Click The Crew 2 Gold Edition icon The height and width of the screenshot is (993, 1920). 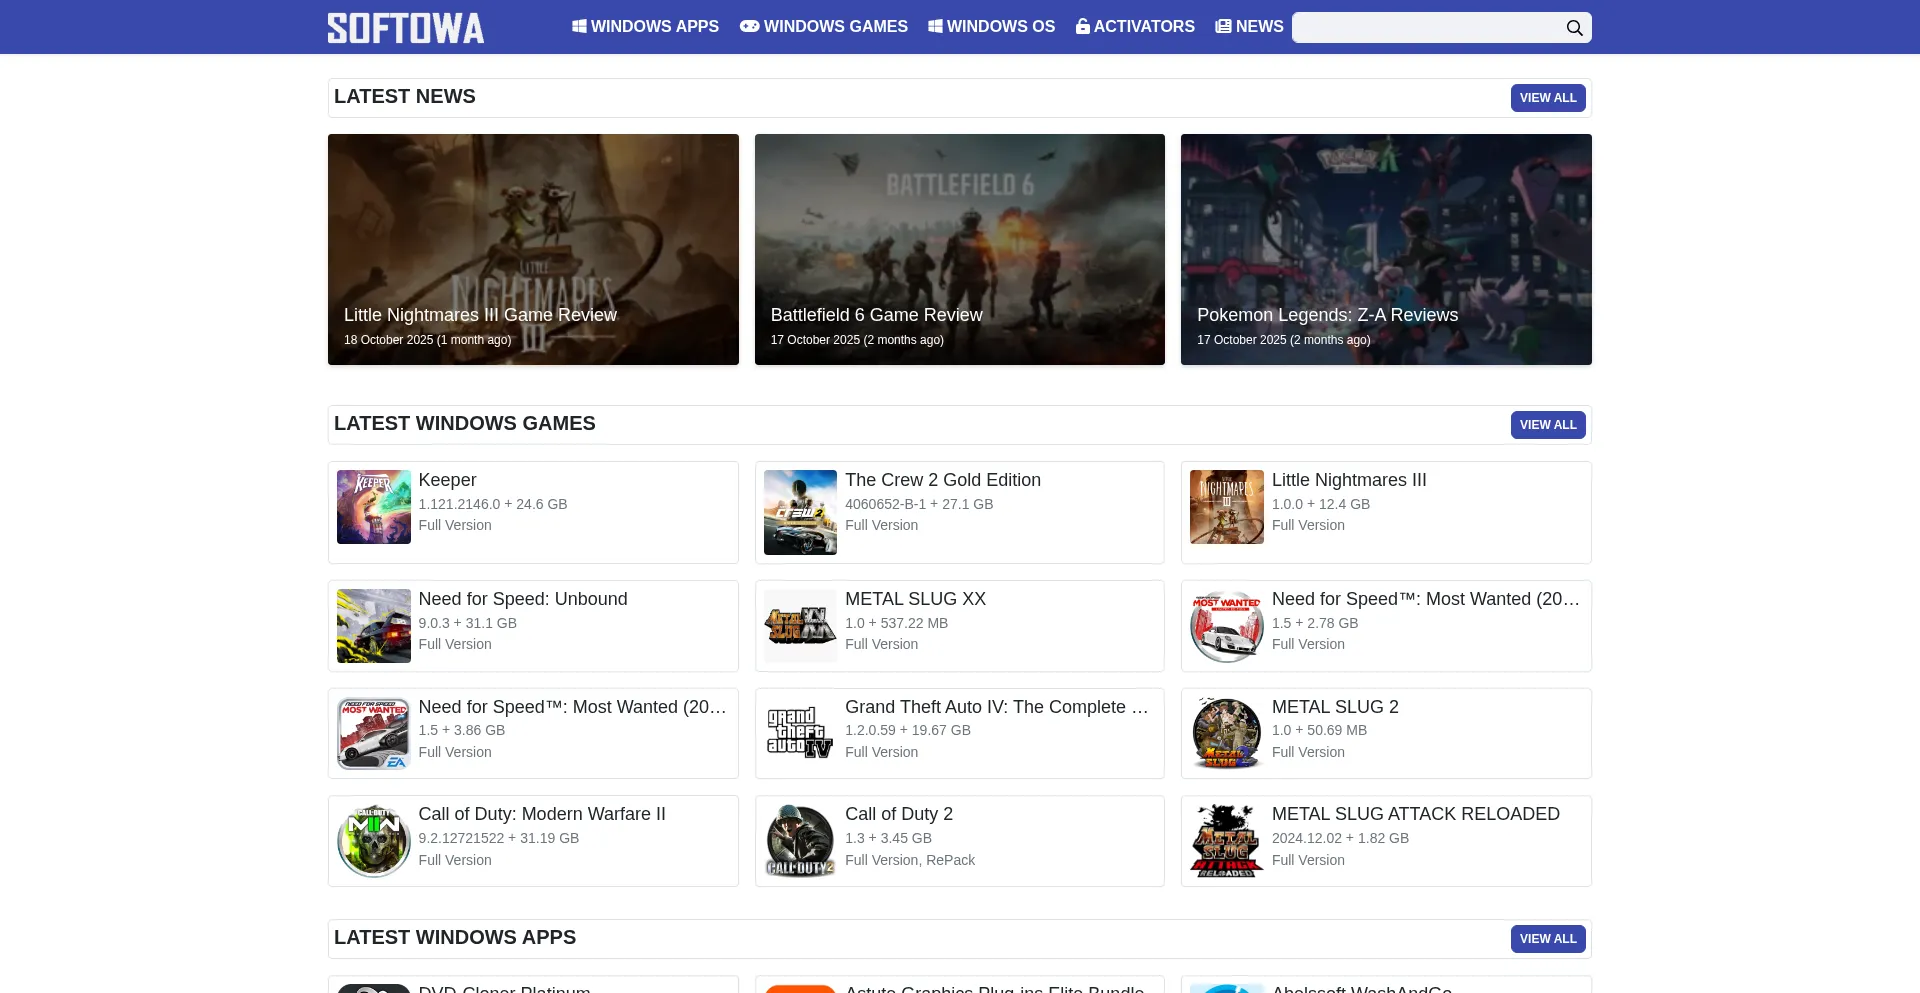coord(800,512)
